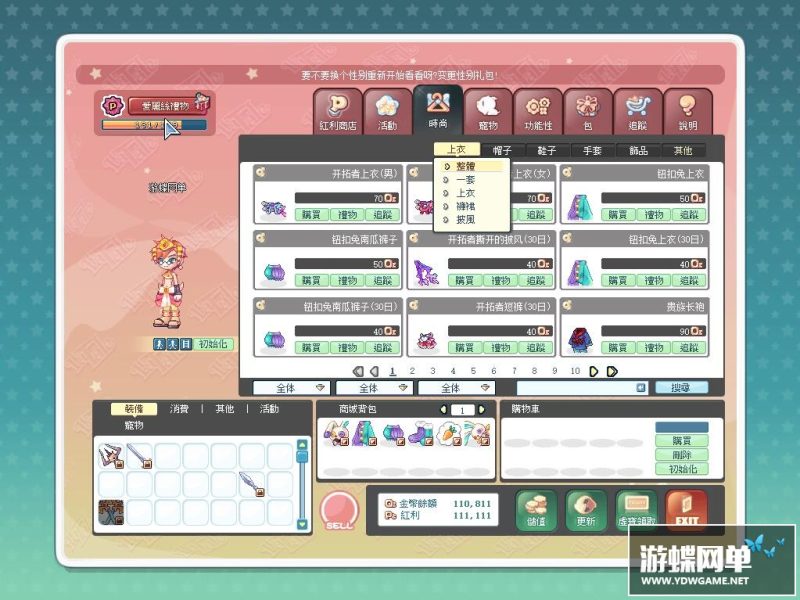800x600 pixels.
Task: Click the 开拓者上衣(男) item thumbnail
Action: (273, 208)
